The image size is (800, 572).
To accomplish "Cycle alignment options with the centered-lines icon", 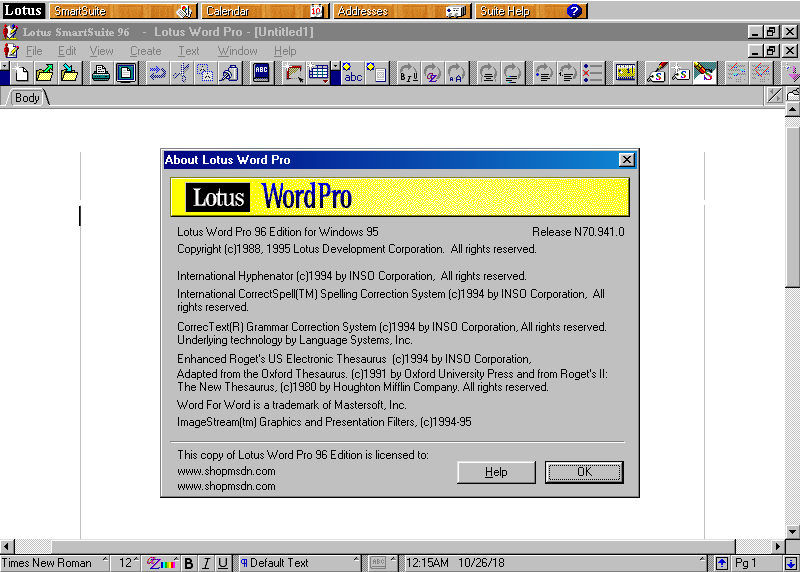I will point(488,73).
